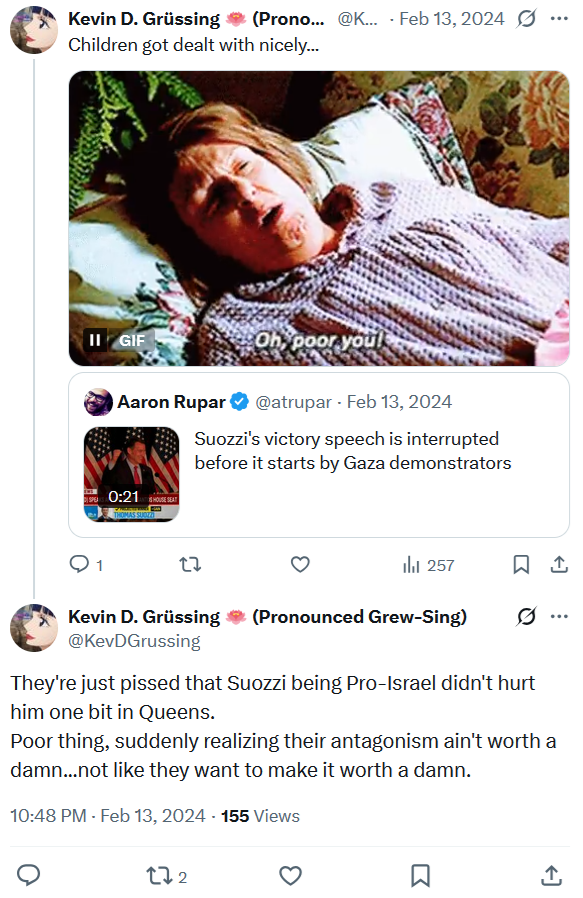
Task: View analytics showing 257 views
Action: [428, 565]
